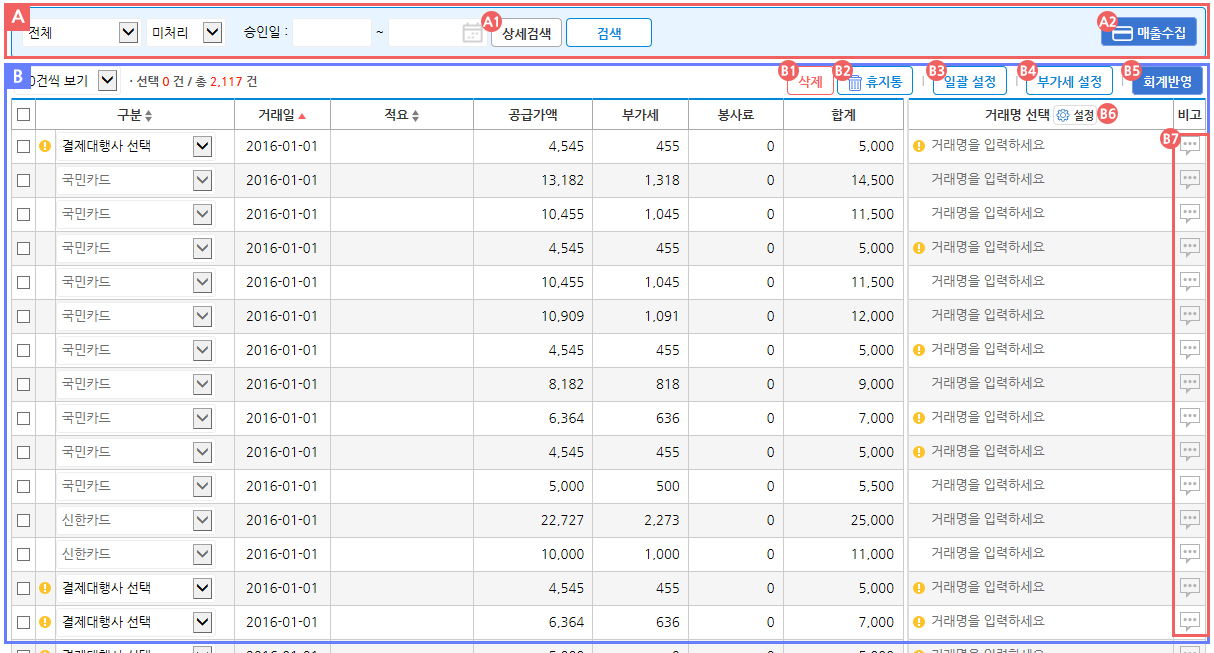This screenshot has height=653, width=1214.
Task: Click the 공급가액 column header
Action: pos(533,116)
